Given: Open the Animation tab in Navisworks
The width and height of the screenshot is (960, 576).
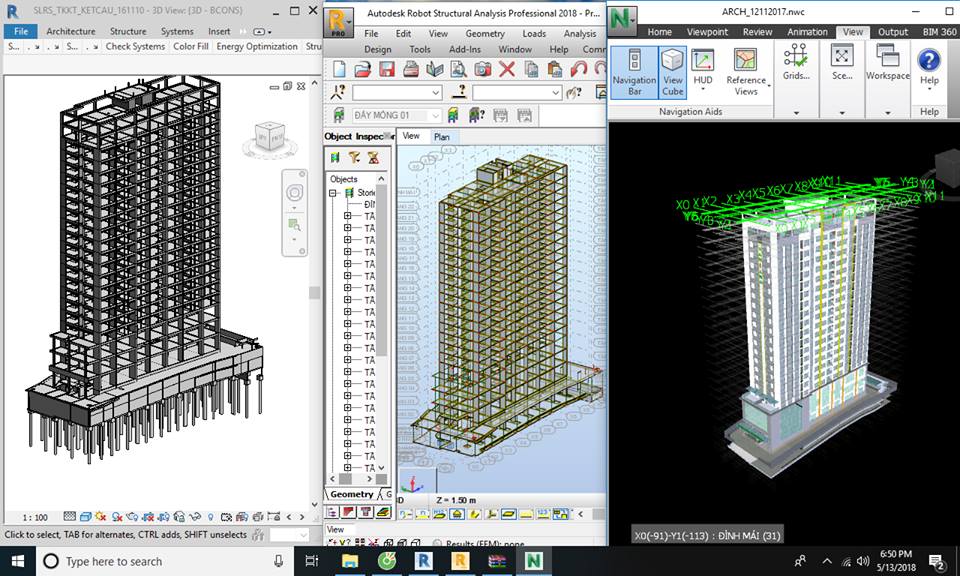Looking at the screenshot, I should point(807,32).
